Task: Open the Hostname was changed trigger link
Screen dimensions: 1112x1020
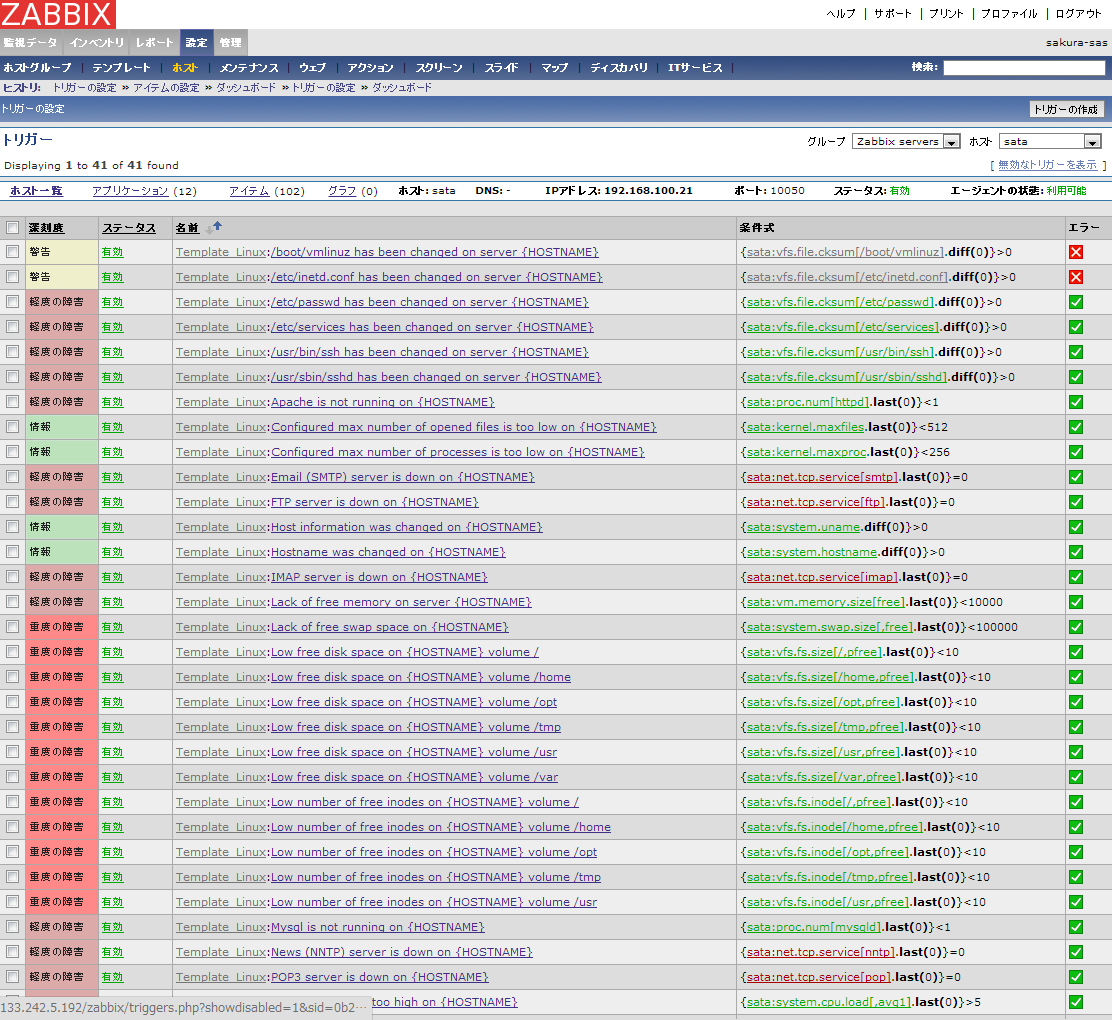Action: point(387,552)
